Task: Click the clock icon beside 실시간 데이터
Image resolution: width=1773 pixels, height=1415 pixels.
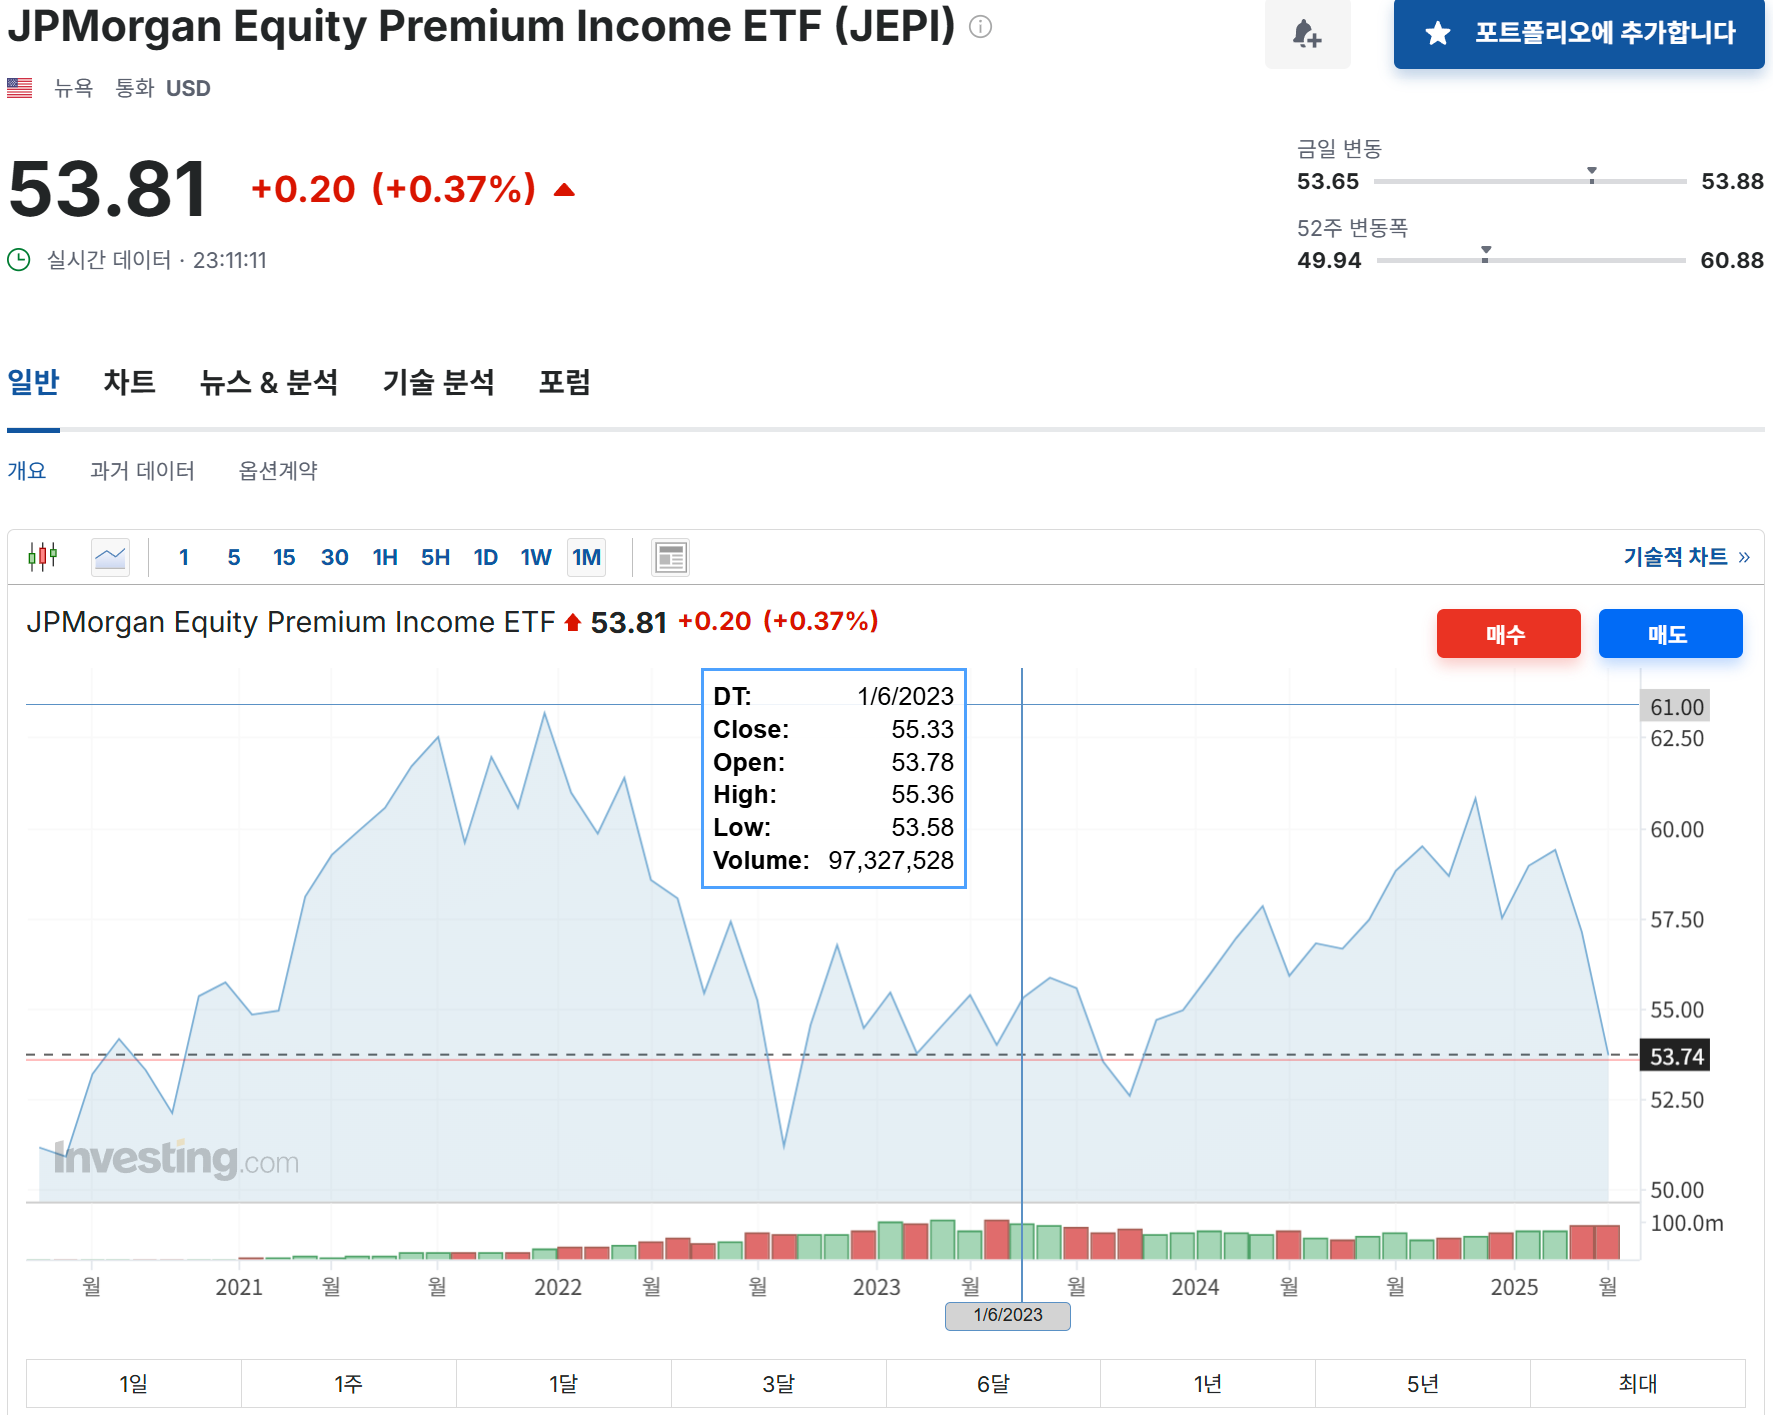Action: (x=19, y=260)
